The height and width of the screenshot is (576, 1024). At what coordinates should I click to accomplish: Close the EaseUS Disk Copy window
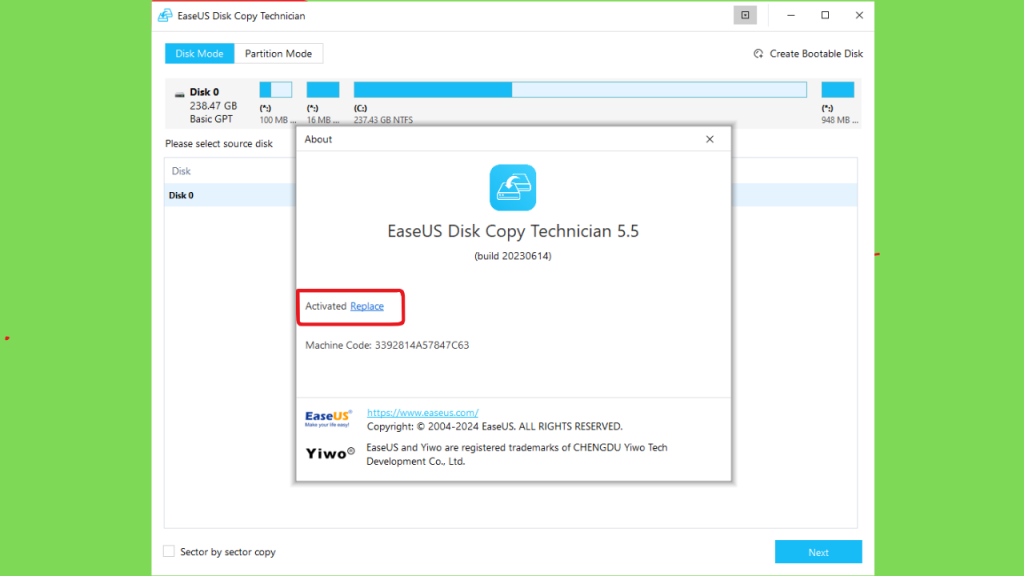[859, 15]
